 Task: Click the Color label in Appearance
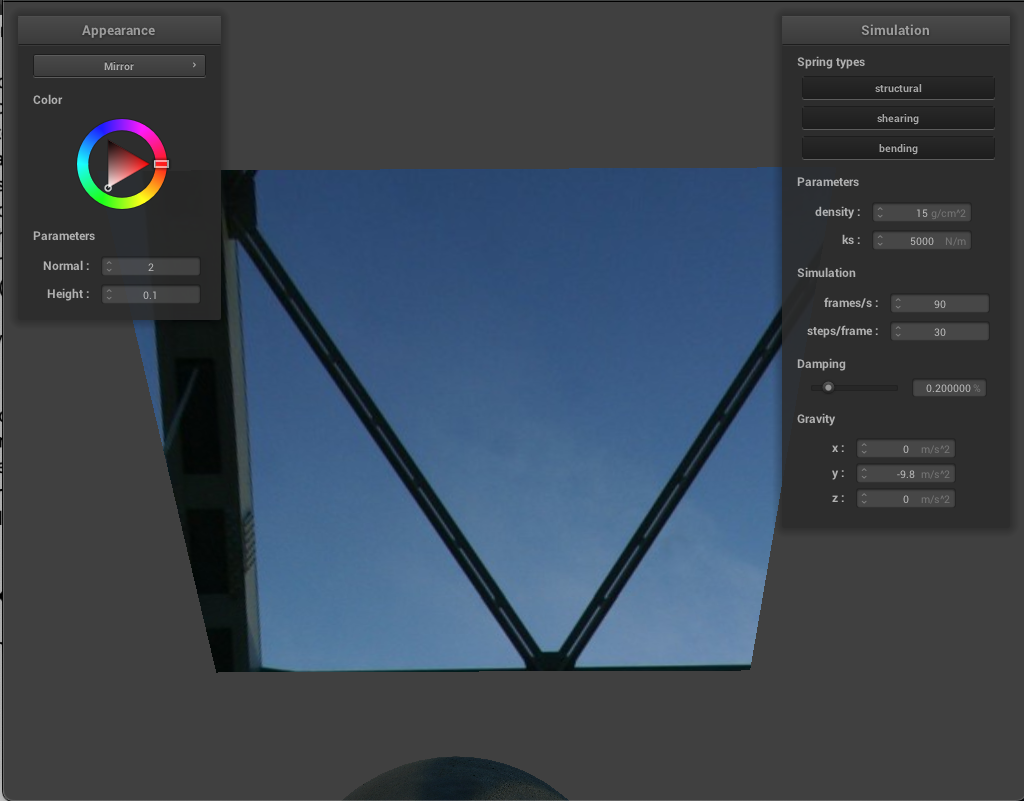pos(48,100)
